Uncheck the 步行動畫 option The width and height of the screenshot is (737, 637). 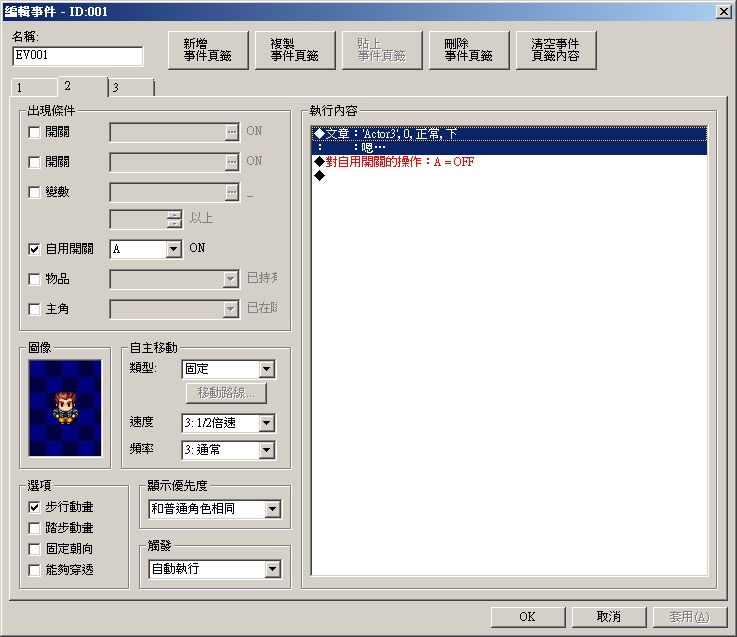pos(34,507)
